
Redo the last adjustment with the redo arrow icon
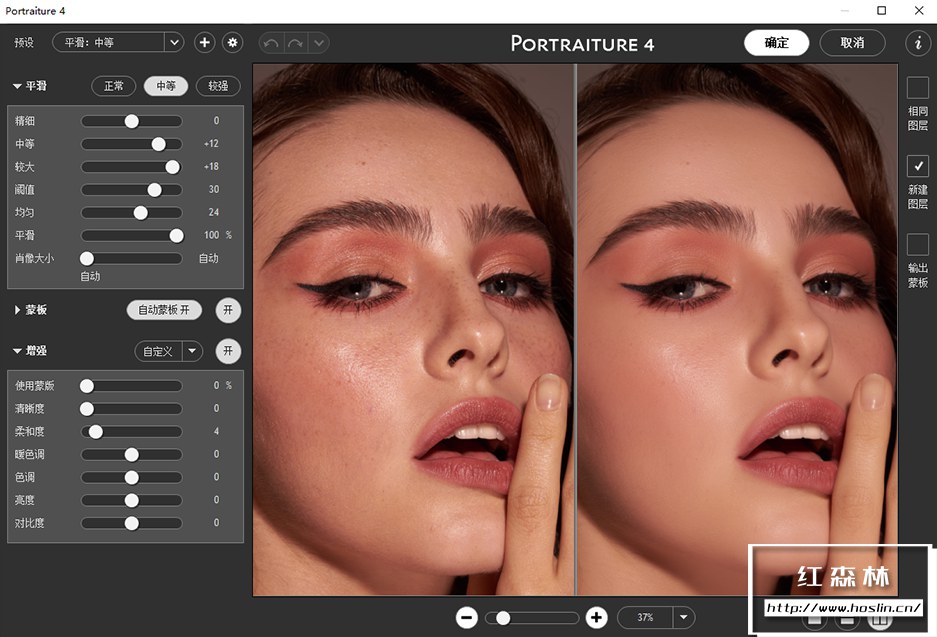coord(293,42)
